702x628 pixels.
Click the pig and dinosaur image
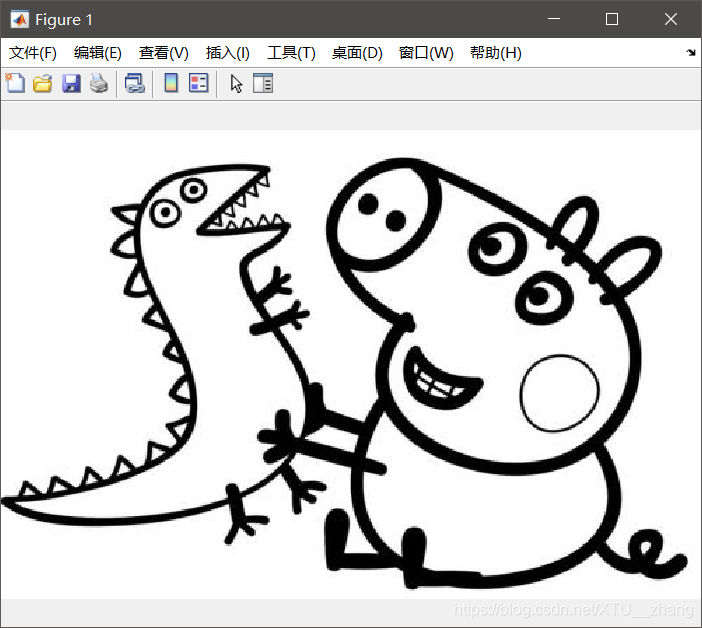click(351, 364)
